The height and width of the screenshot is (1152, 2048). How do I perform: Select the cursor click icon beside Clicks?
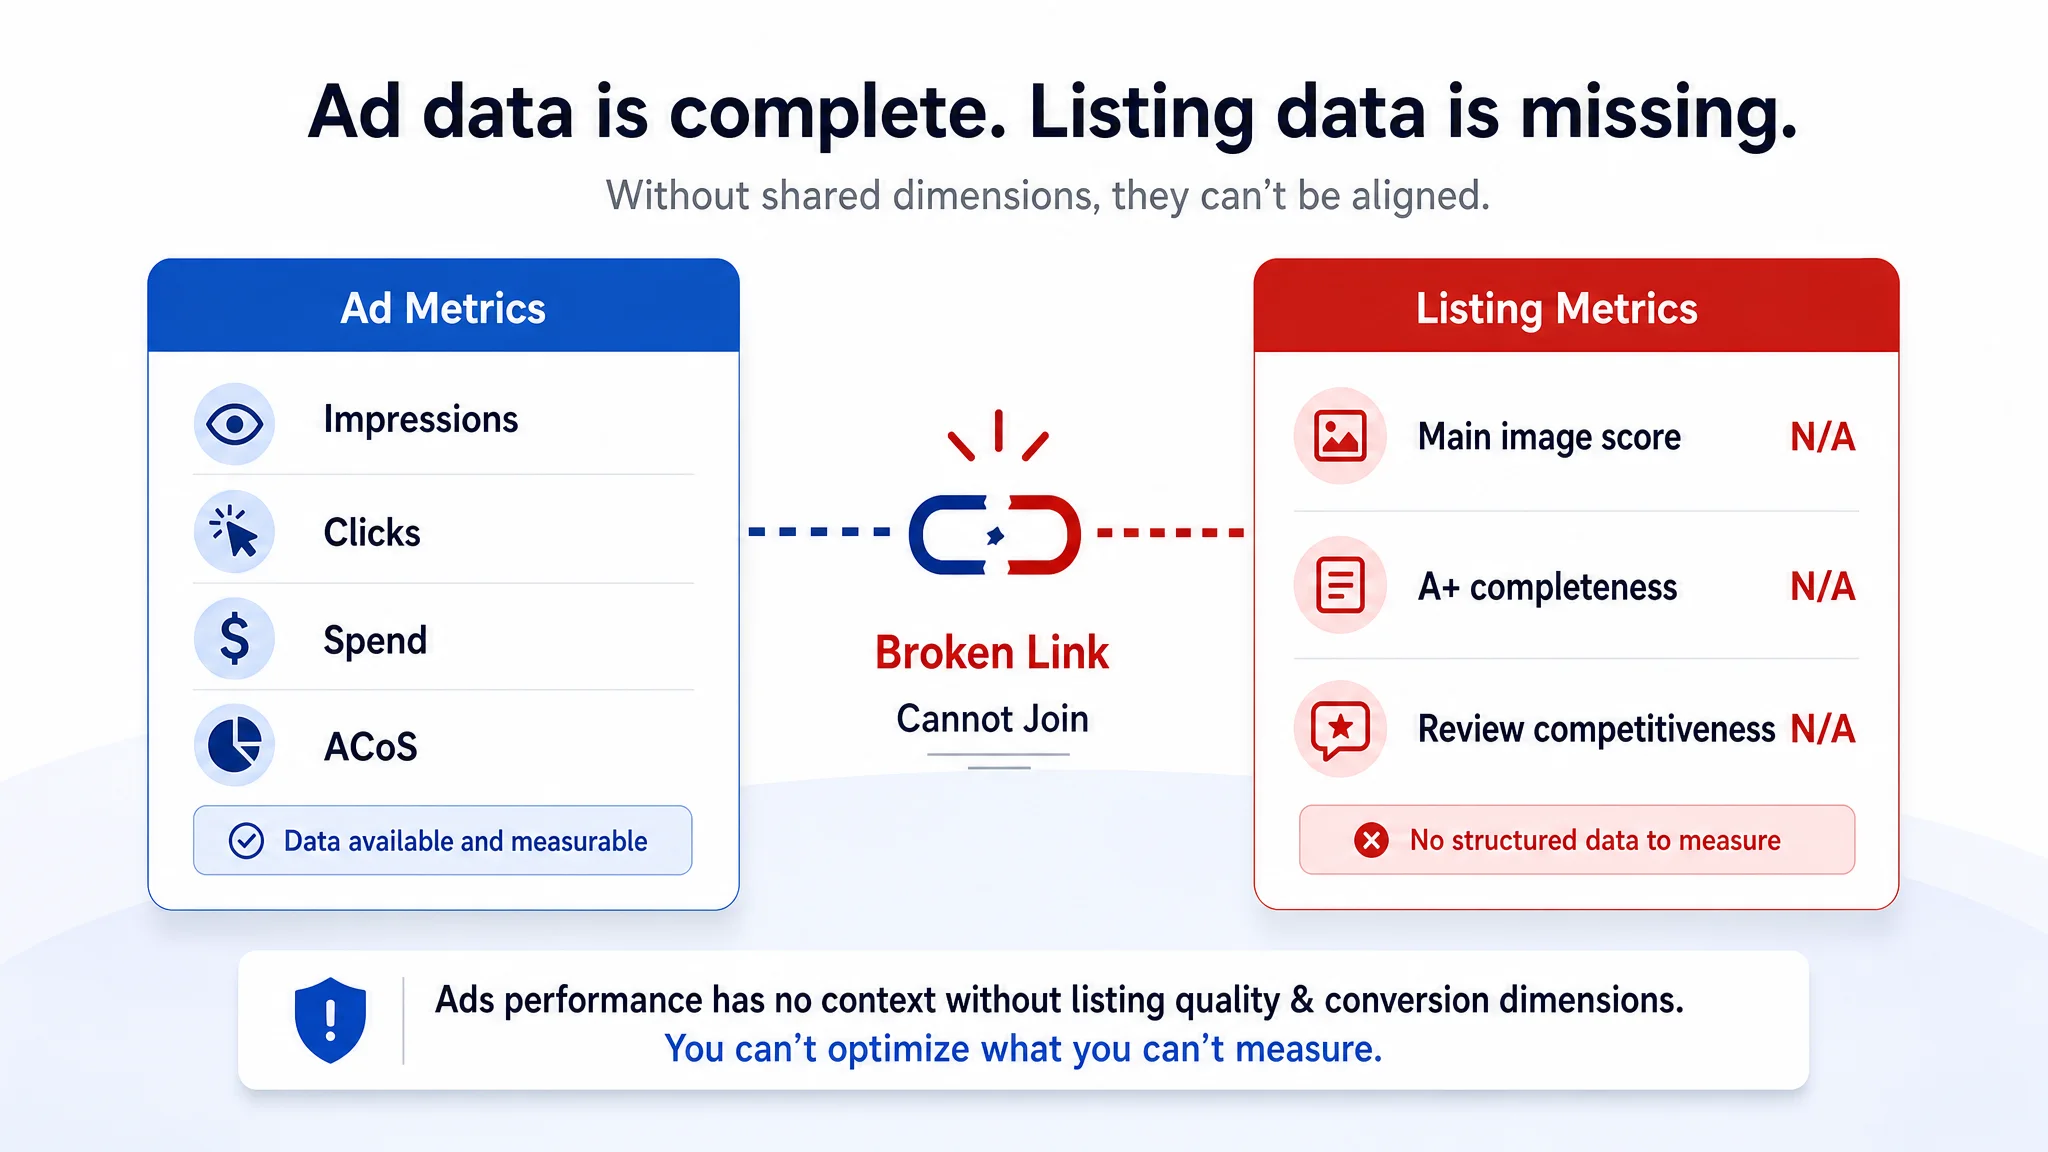click(x=234, y=531)
